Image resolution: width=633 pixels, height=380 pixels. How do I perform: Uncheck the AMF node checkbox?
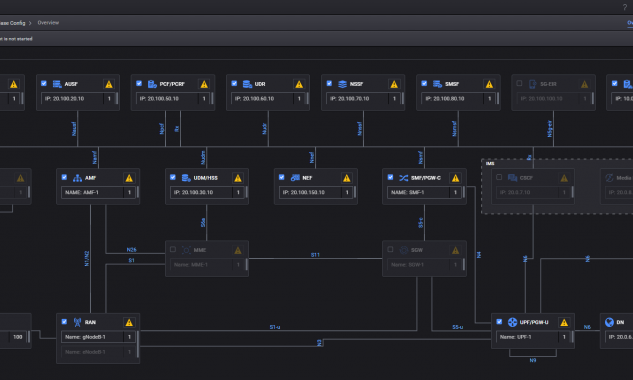coord(64,177)
